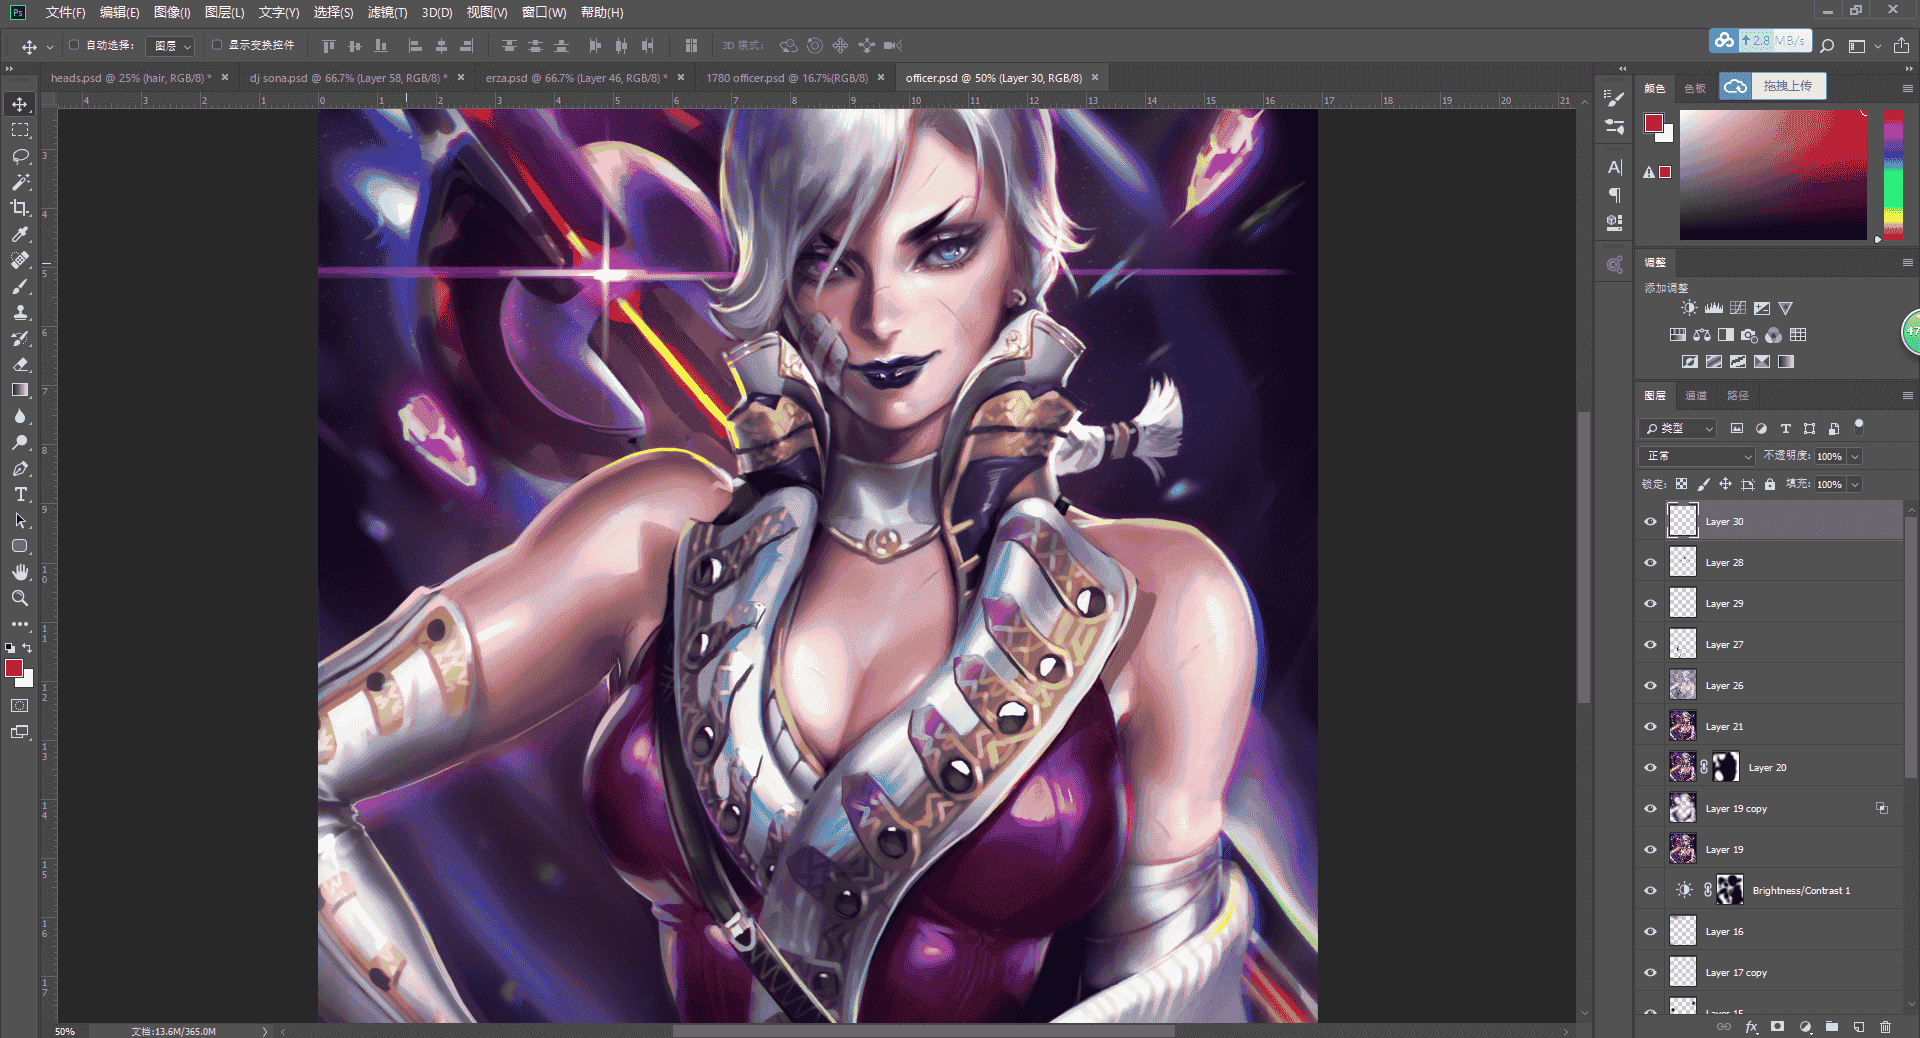Image resolution: width=1920 pixels, height=1038 pixels.
Task: Click the search magnifier in the options bar
Action: point(1827,45)
